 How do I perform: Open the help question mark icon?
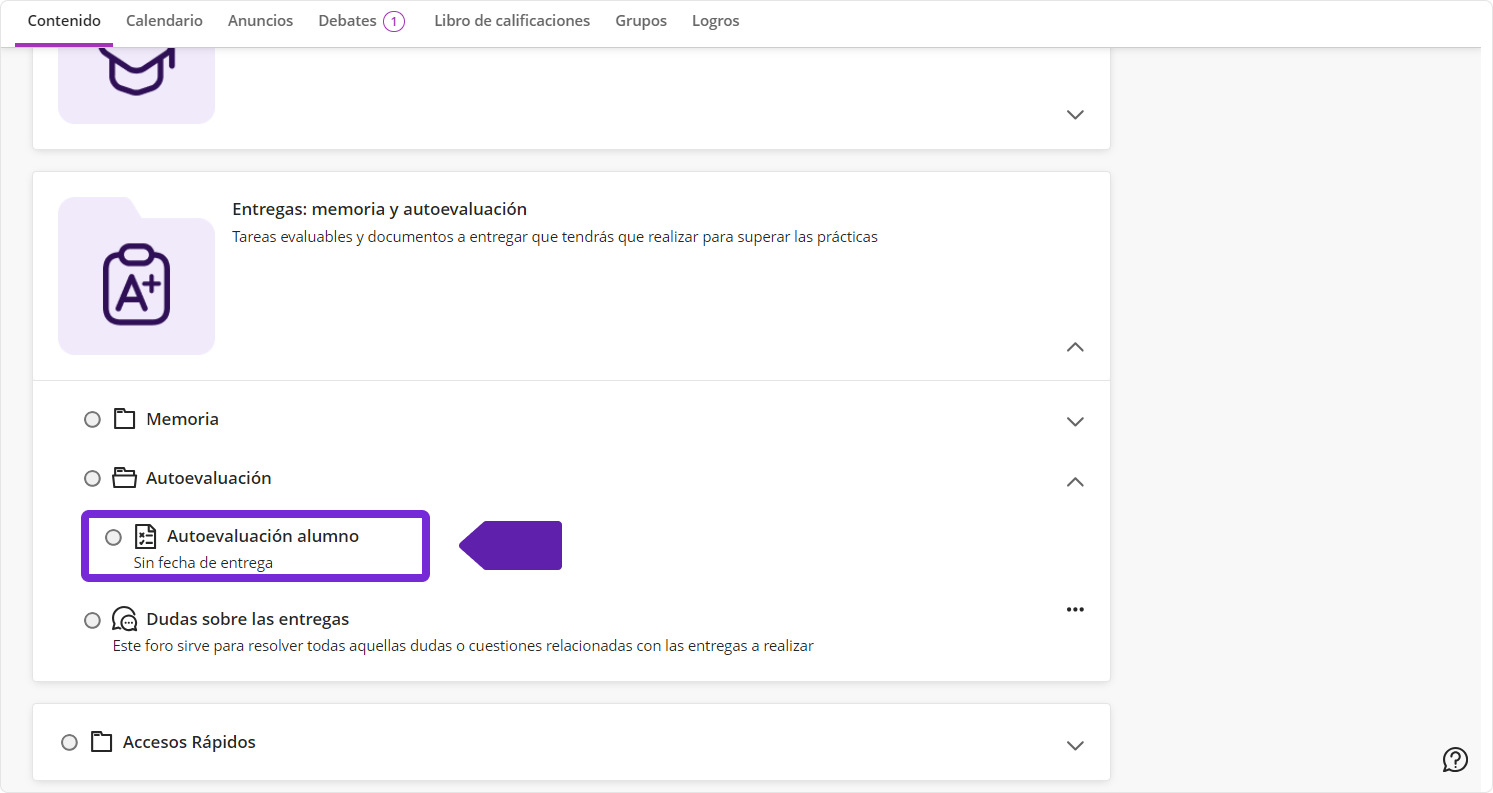pyautogui.click(x=1455, y=760)
